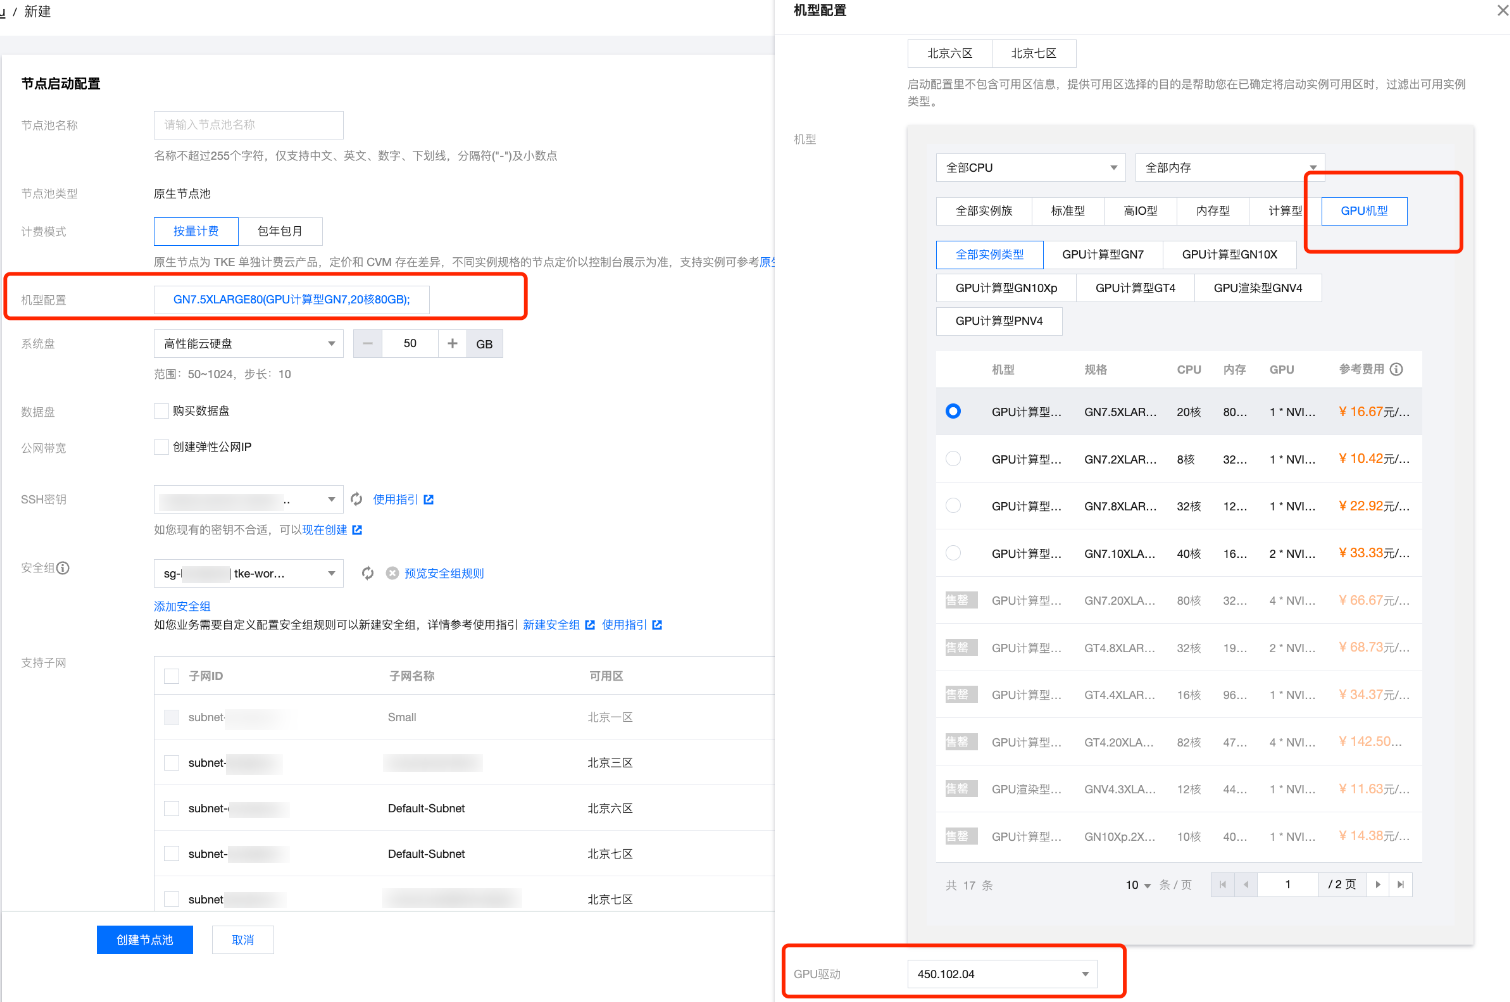Select the GN7.10XLA 40核 instance radio
This screenshot has height=1002, width=1510.
(x=953, y=553)
